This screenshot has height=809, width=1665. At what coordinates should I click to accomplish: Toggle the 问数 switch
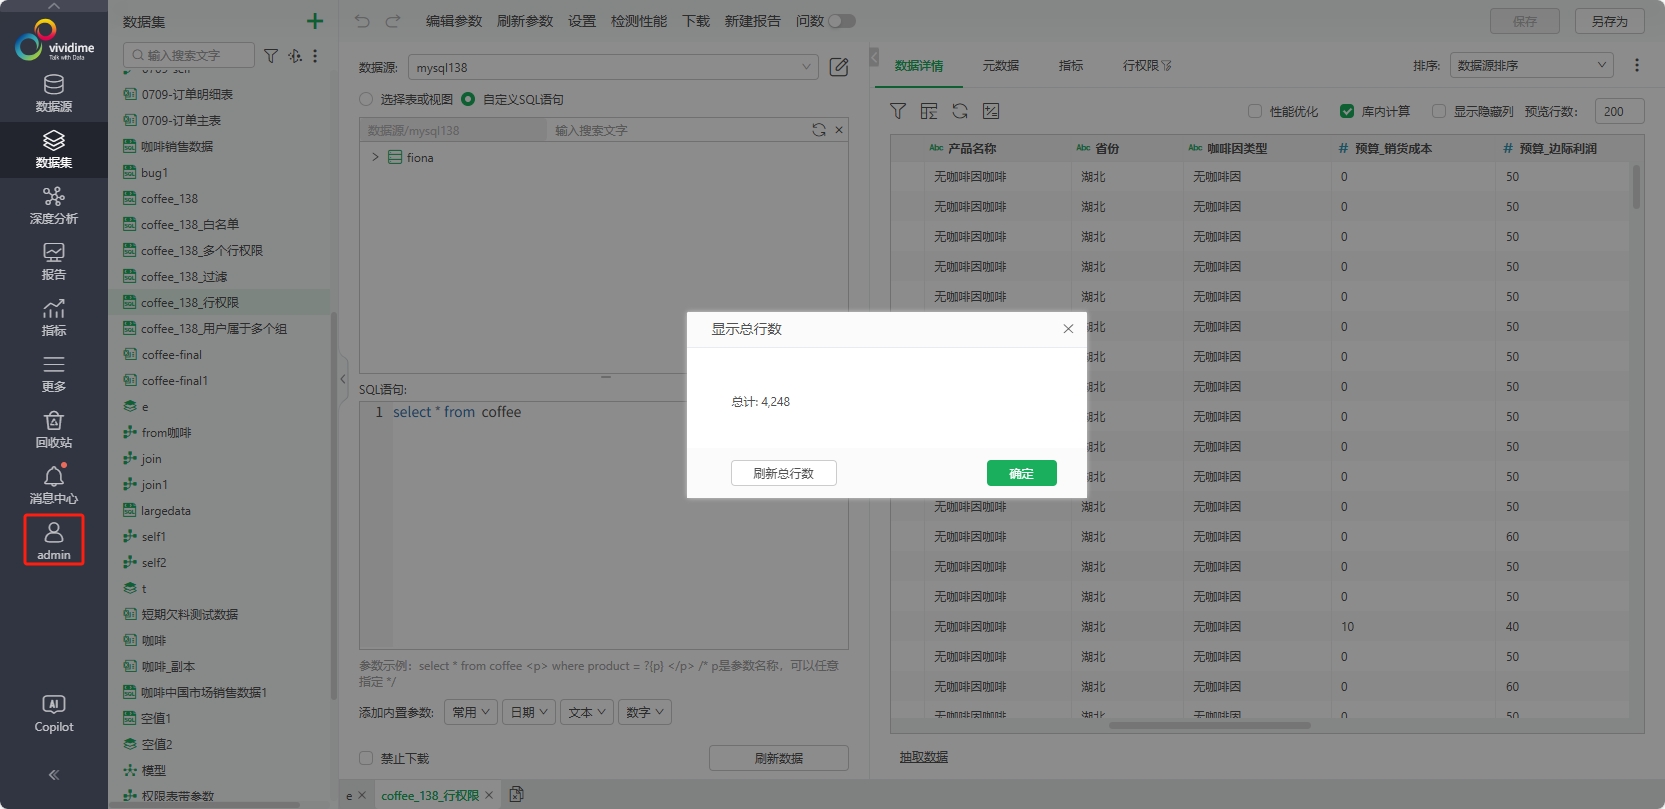tap(841, 21)
